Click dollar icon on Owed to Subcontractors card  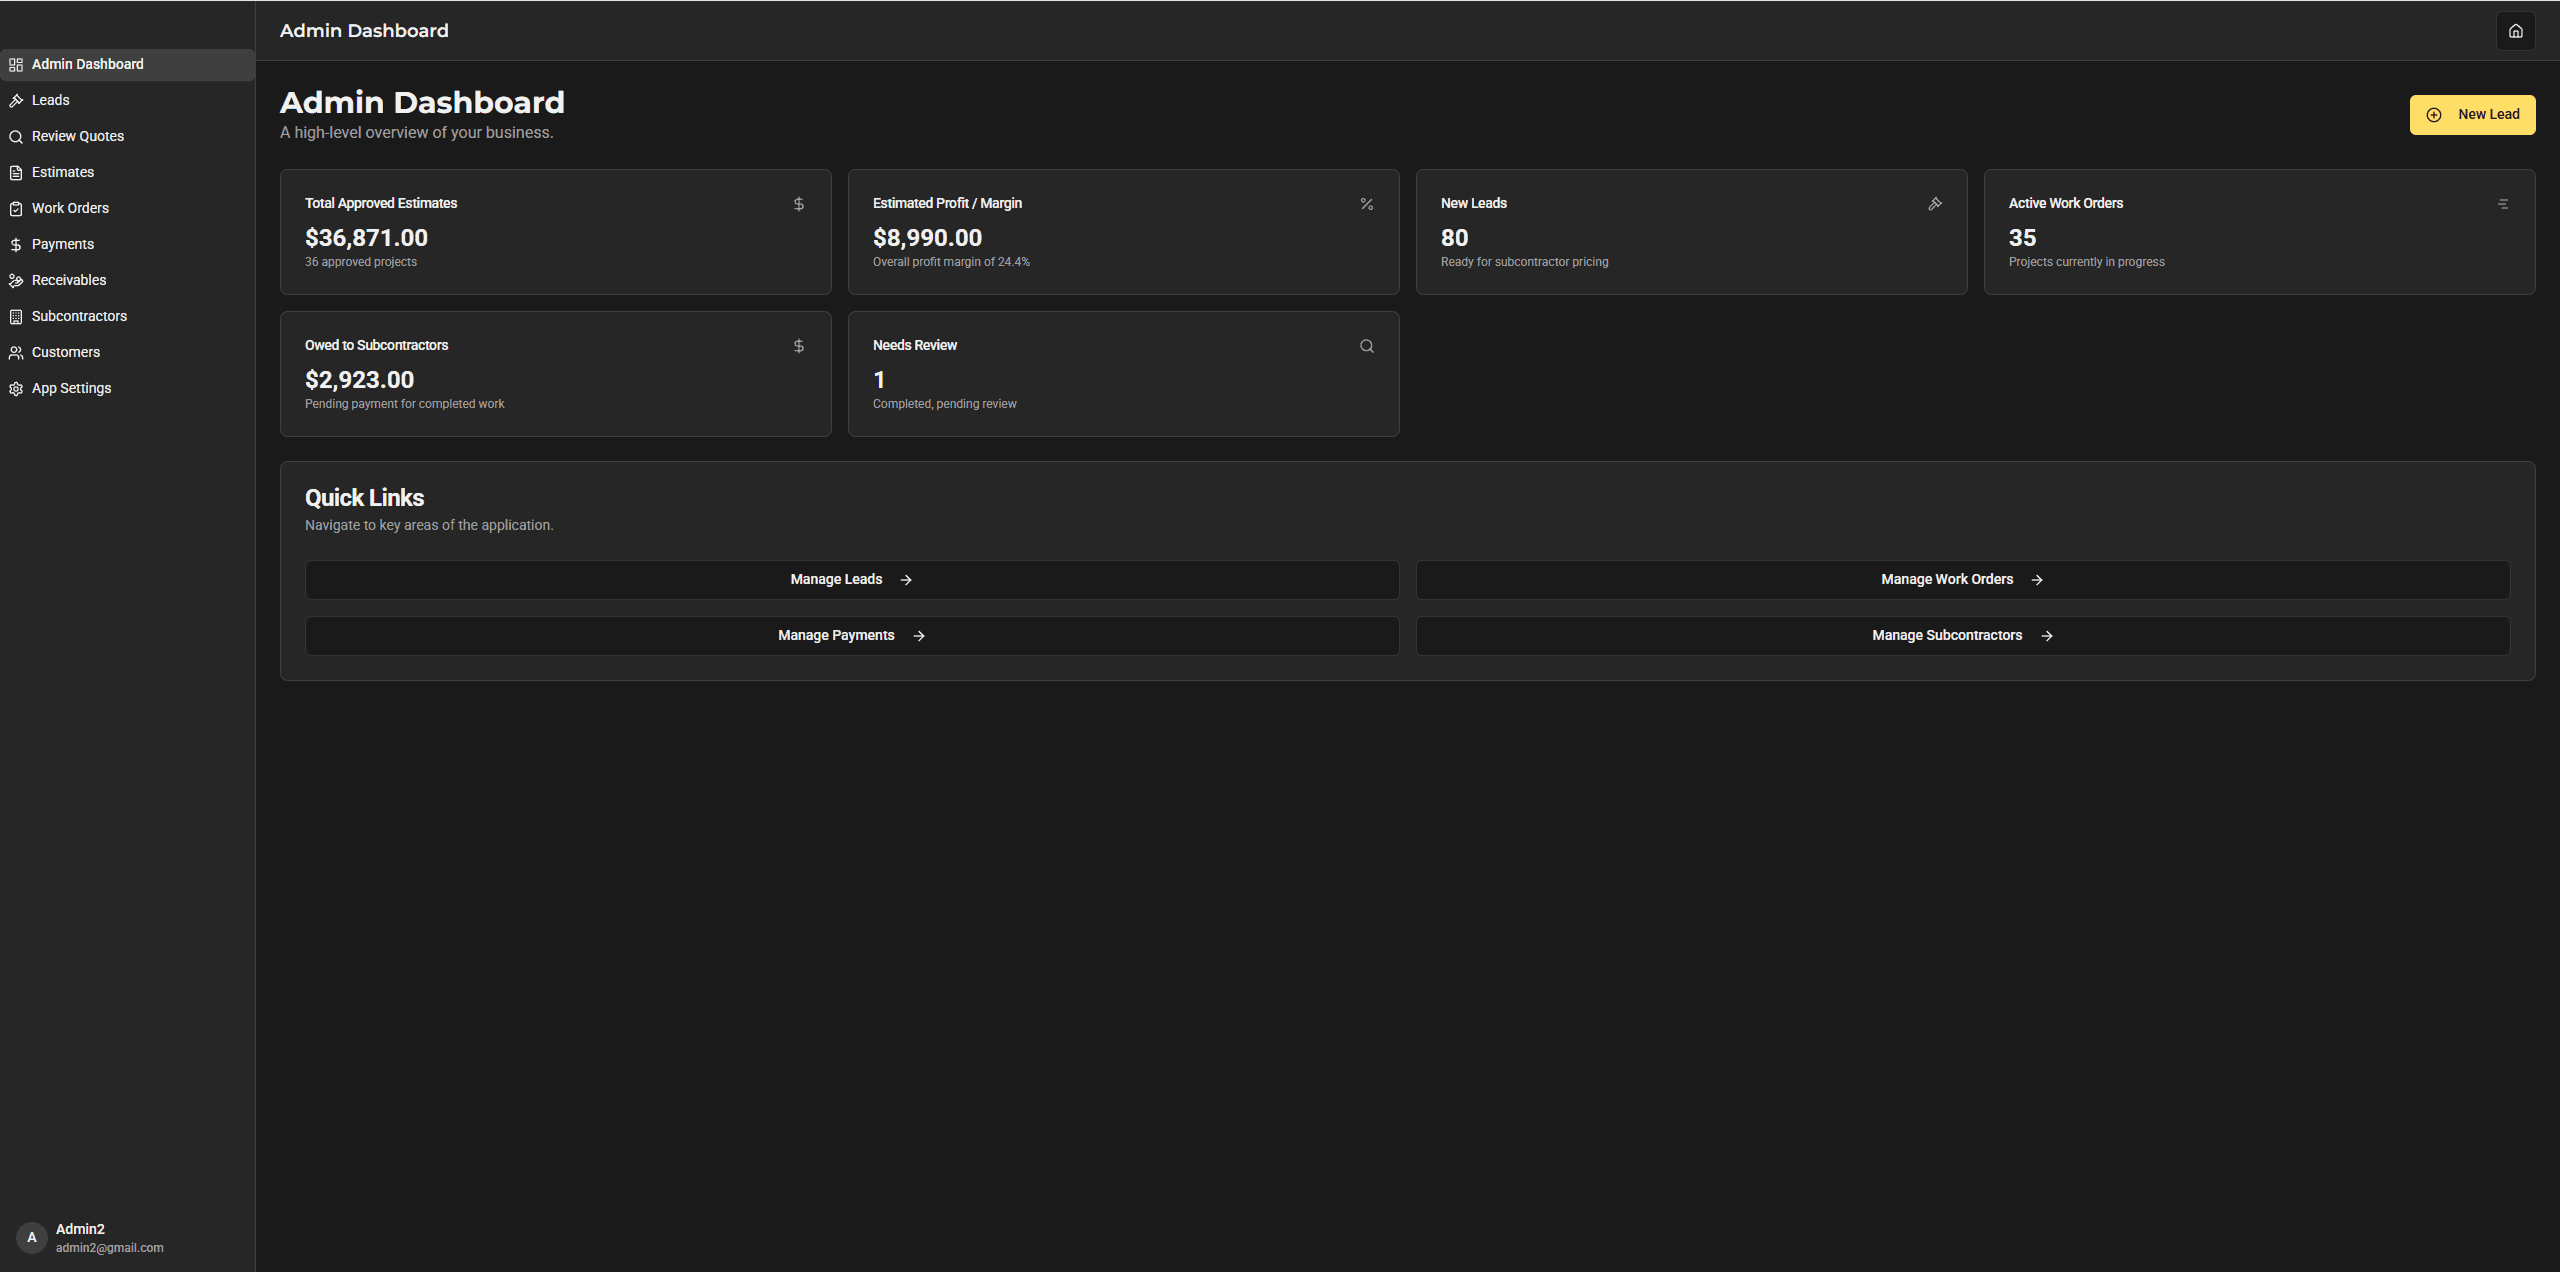pos(799,346)
